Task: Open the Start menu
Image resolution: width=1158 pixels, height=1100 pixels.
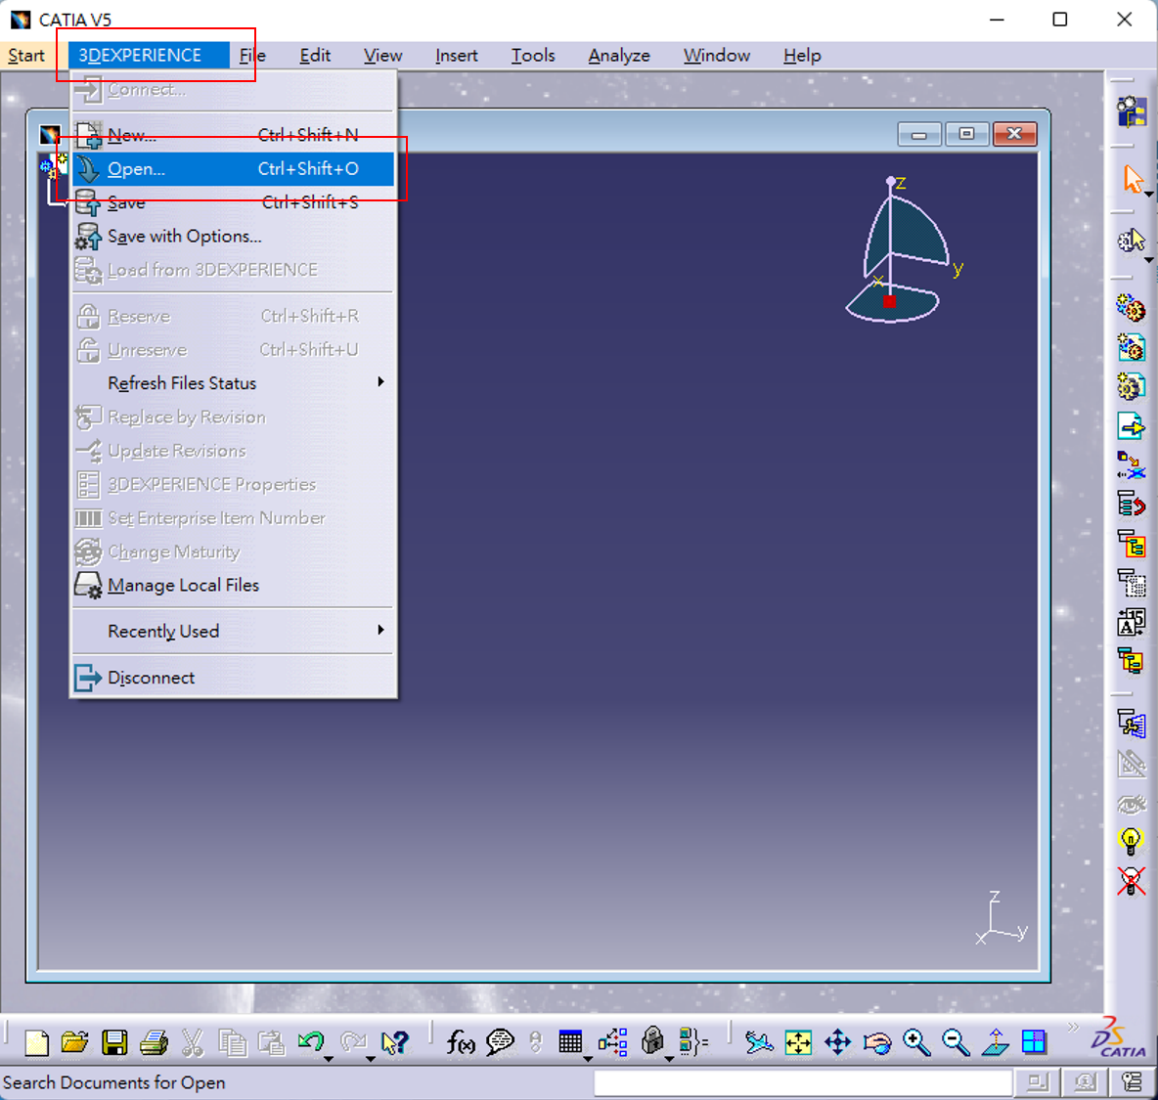Action: click(x=27, y=55)
